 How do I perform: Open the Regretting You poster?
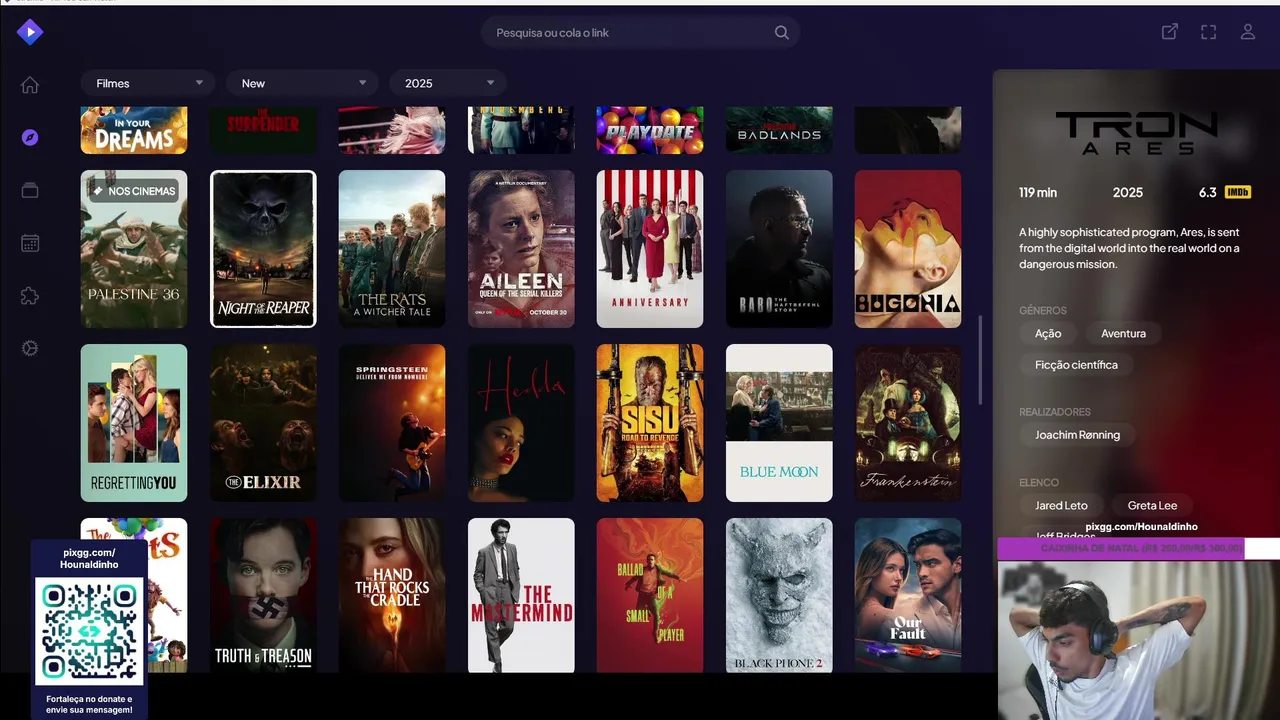134,423
